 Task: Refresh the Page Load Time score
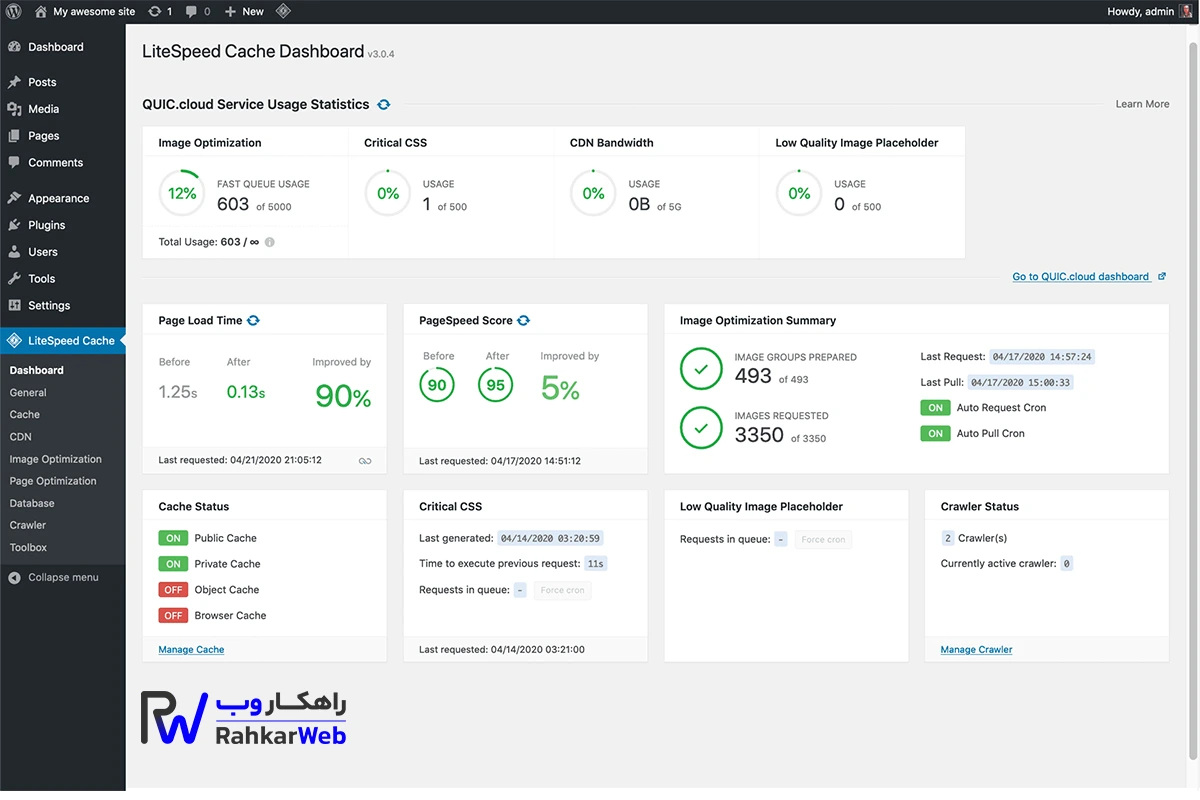(253, 320)
